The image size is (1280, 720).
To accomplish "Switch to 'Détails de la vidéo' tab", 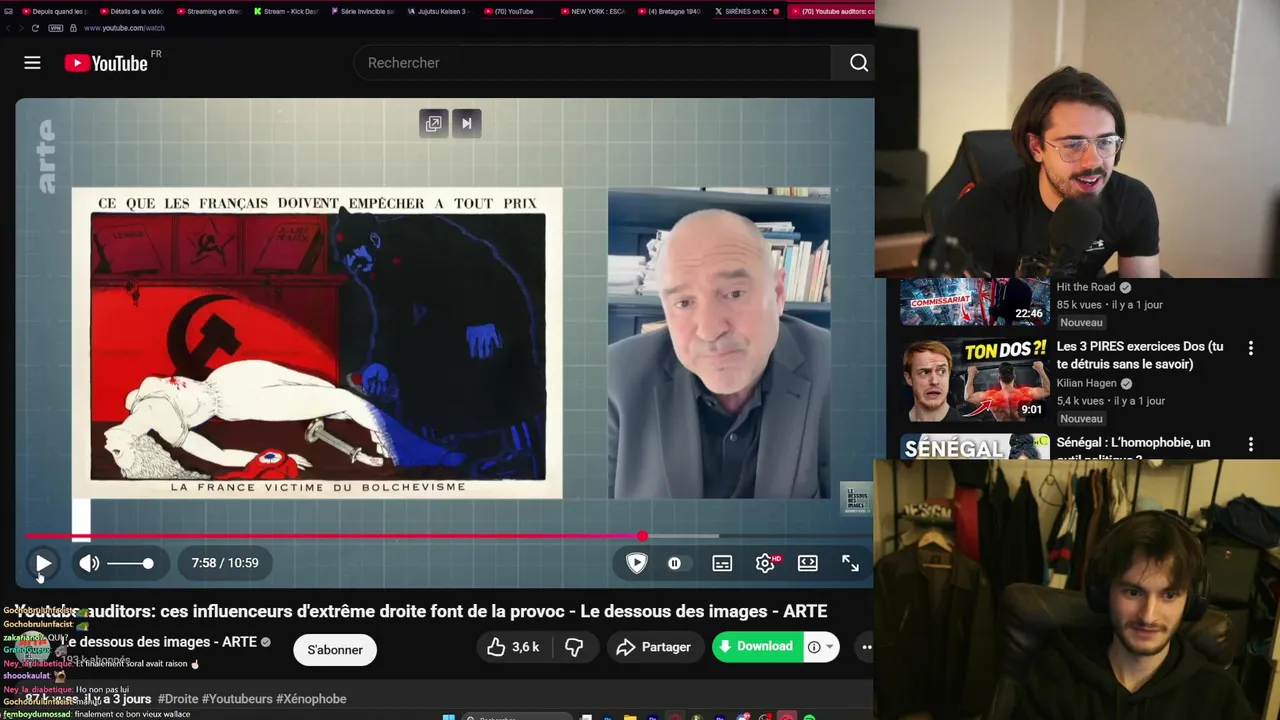I will coord(132,11).
